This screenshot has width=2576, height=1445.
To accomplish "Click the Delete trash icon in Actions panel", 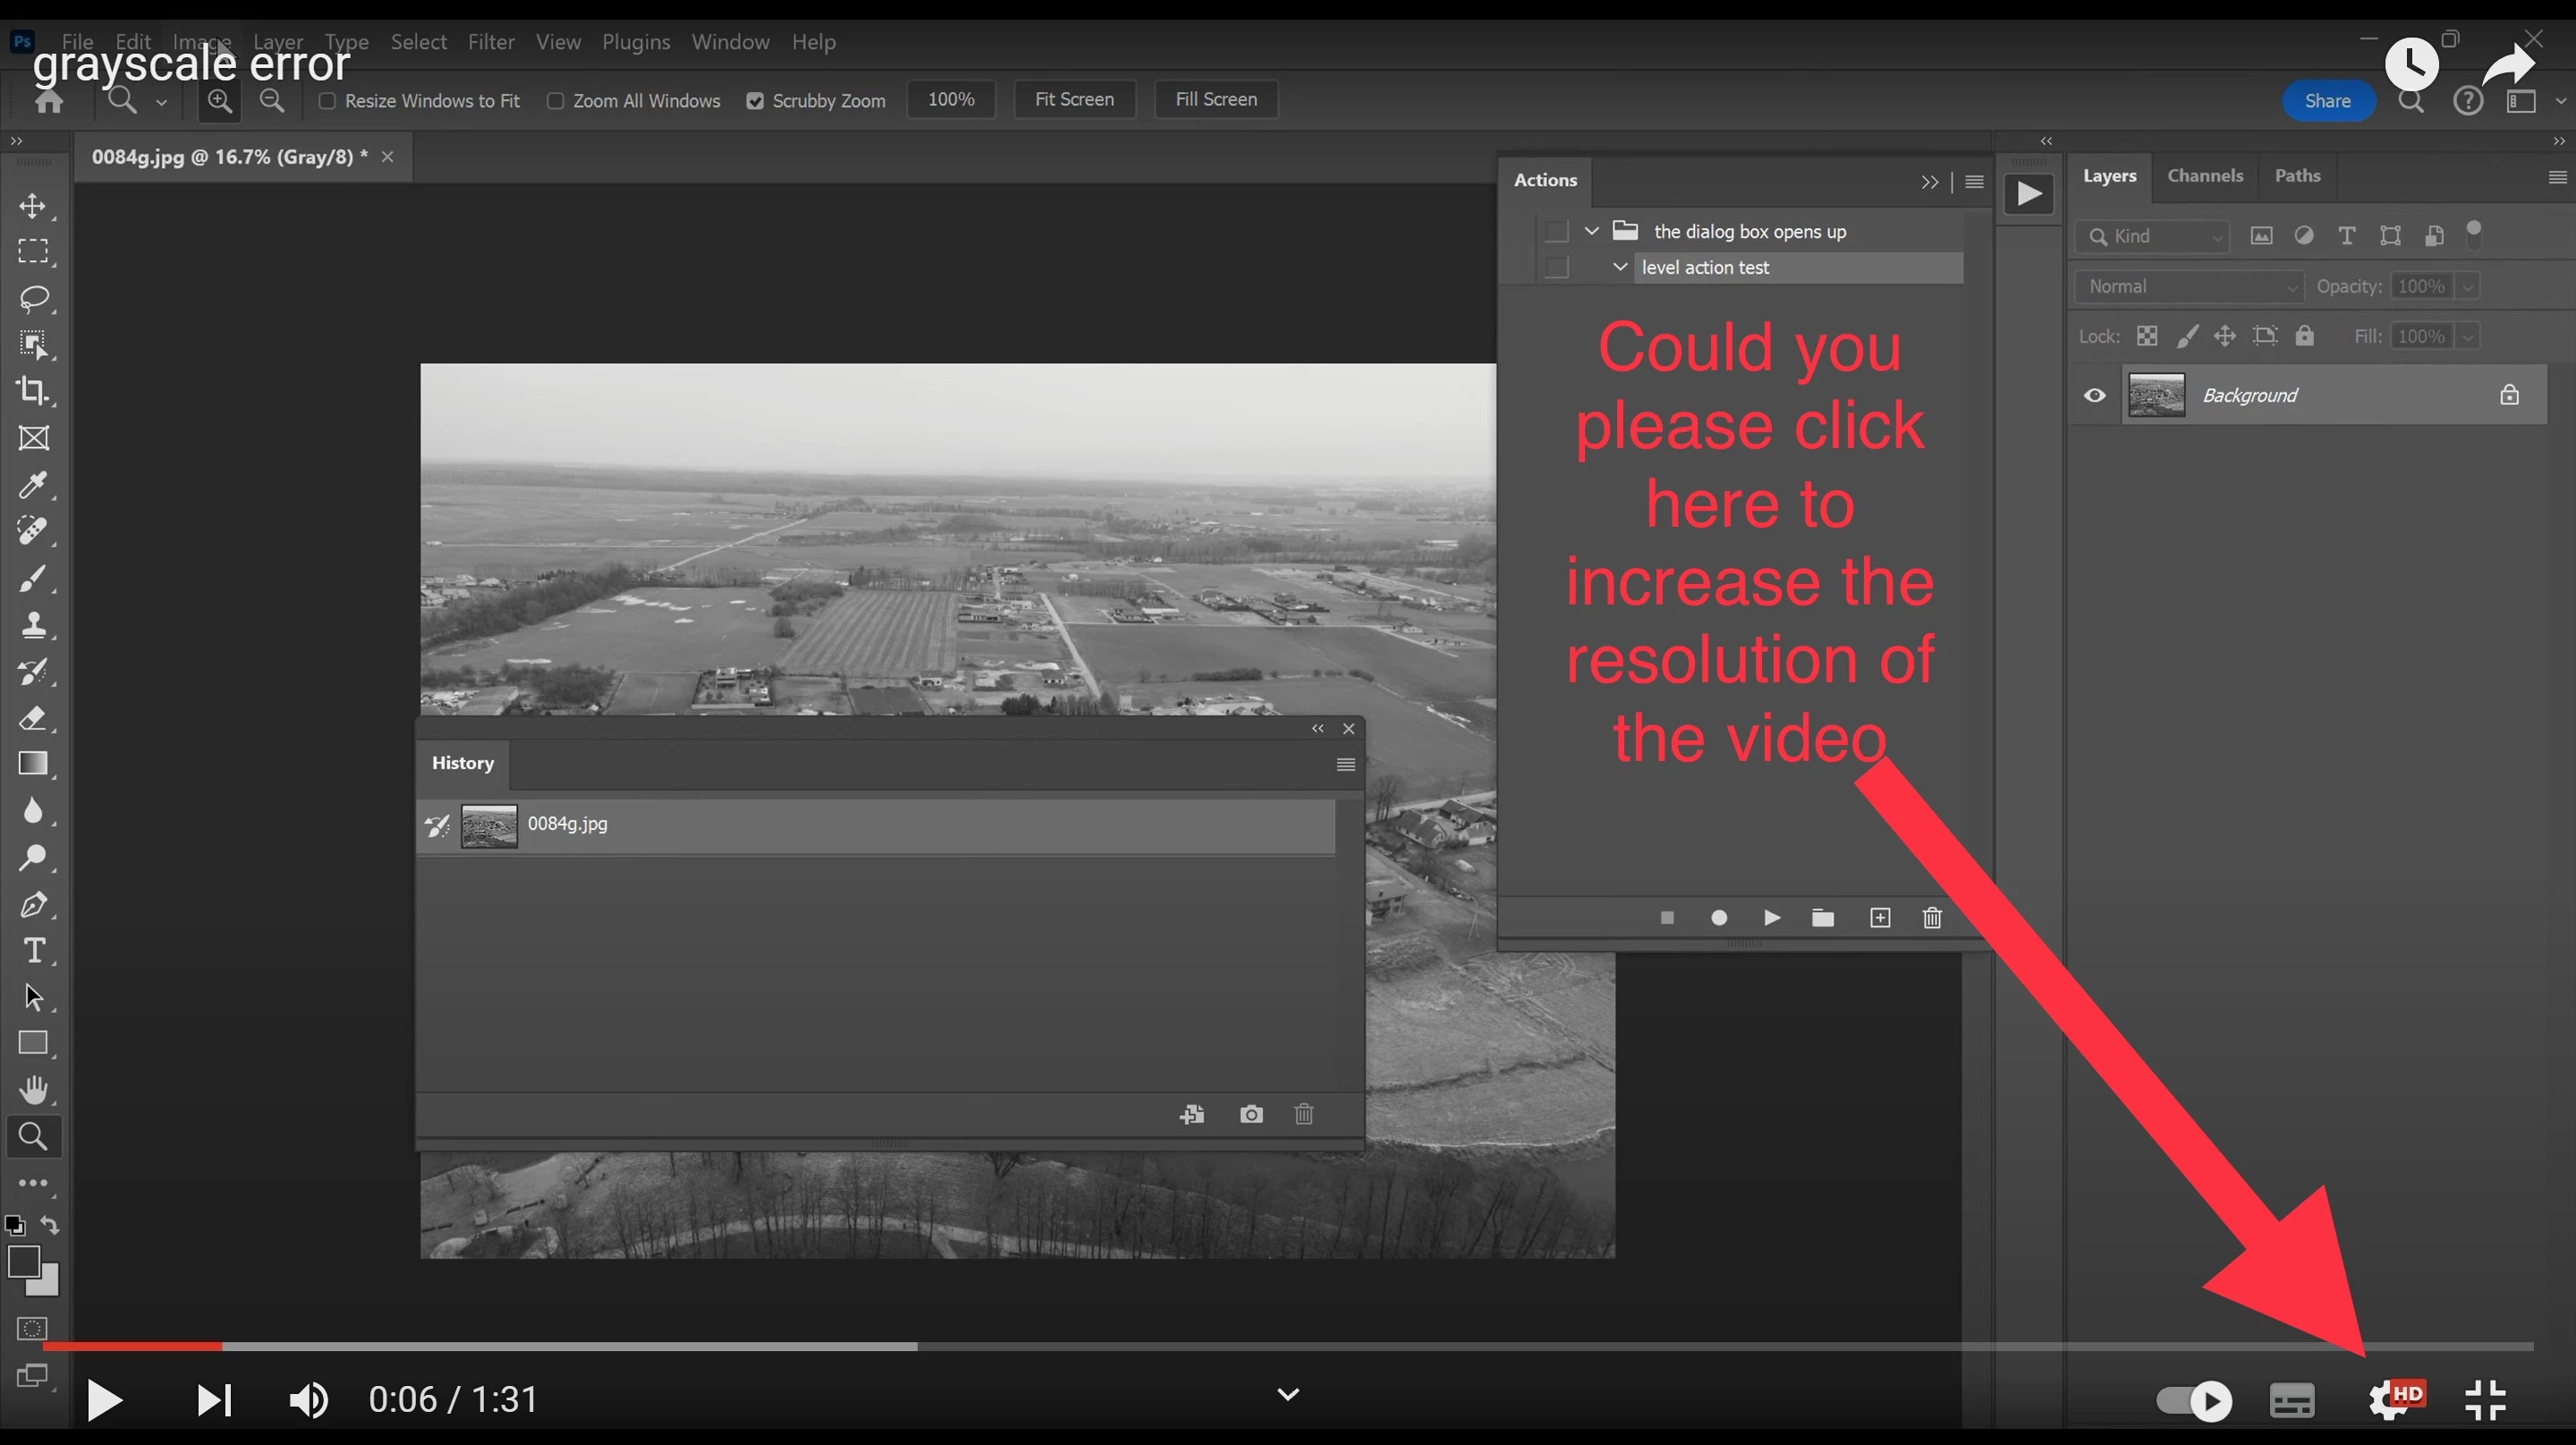I will click(1932, 918).
